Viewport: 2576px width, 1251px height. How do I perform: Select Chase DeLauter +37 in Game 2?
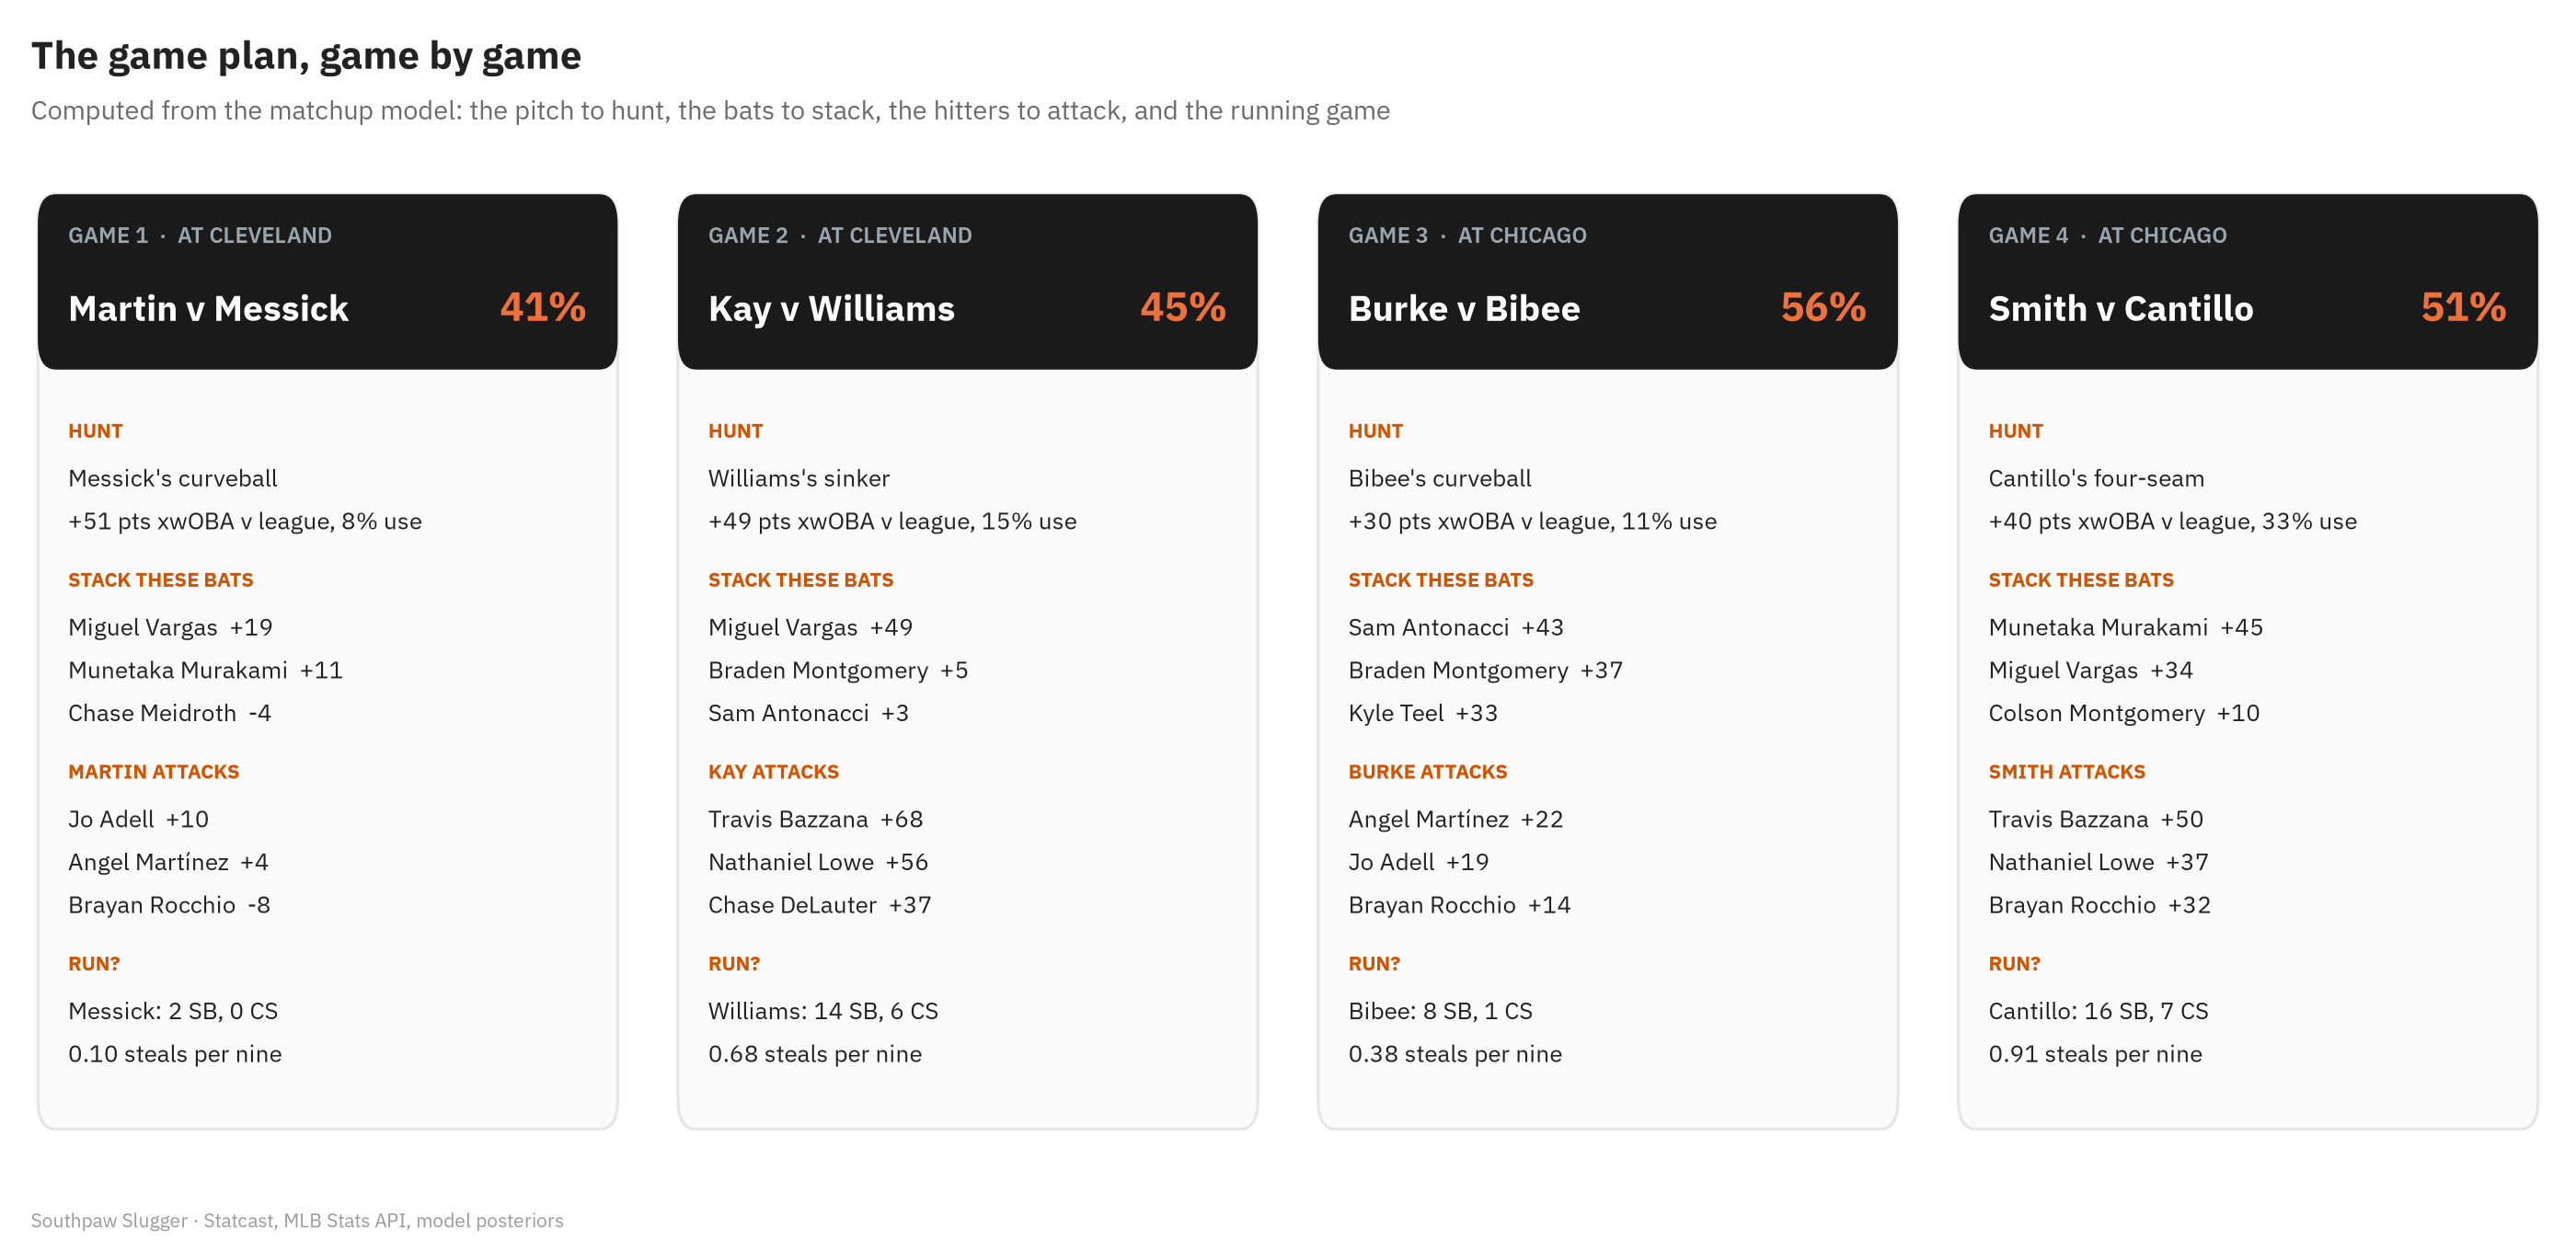[819, 905]
